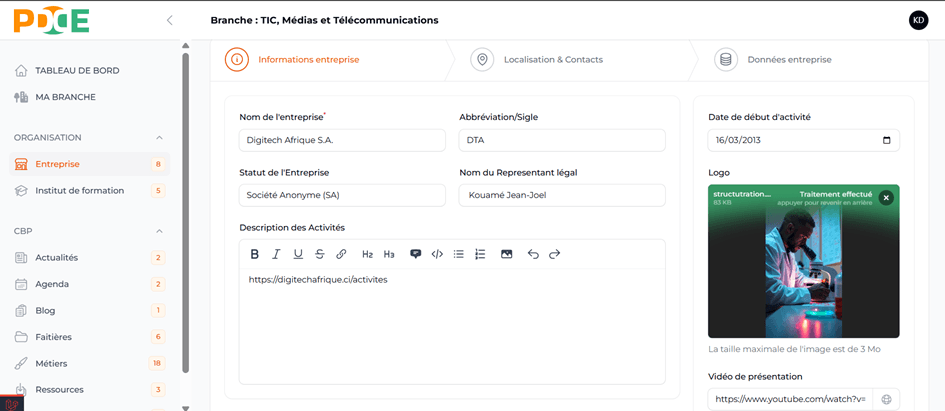Screen dimensions: 945x411
Task: Remove the uploaded logo image
Action: coord(886,198)
